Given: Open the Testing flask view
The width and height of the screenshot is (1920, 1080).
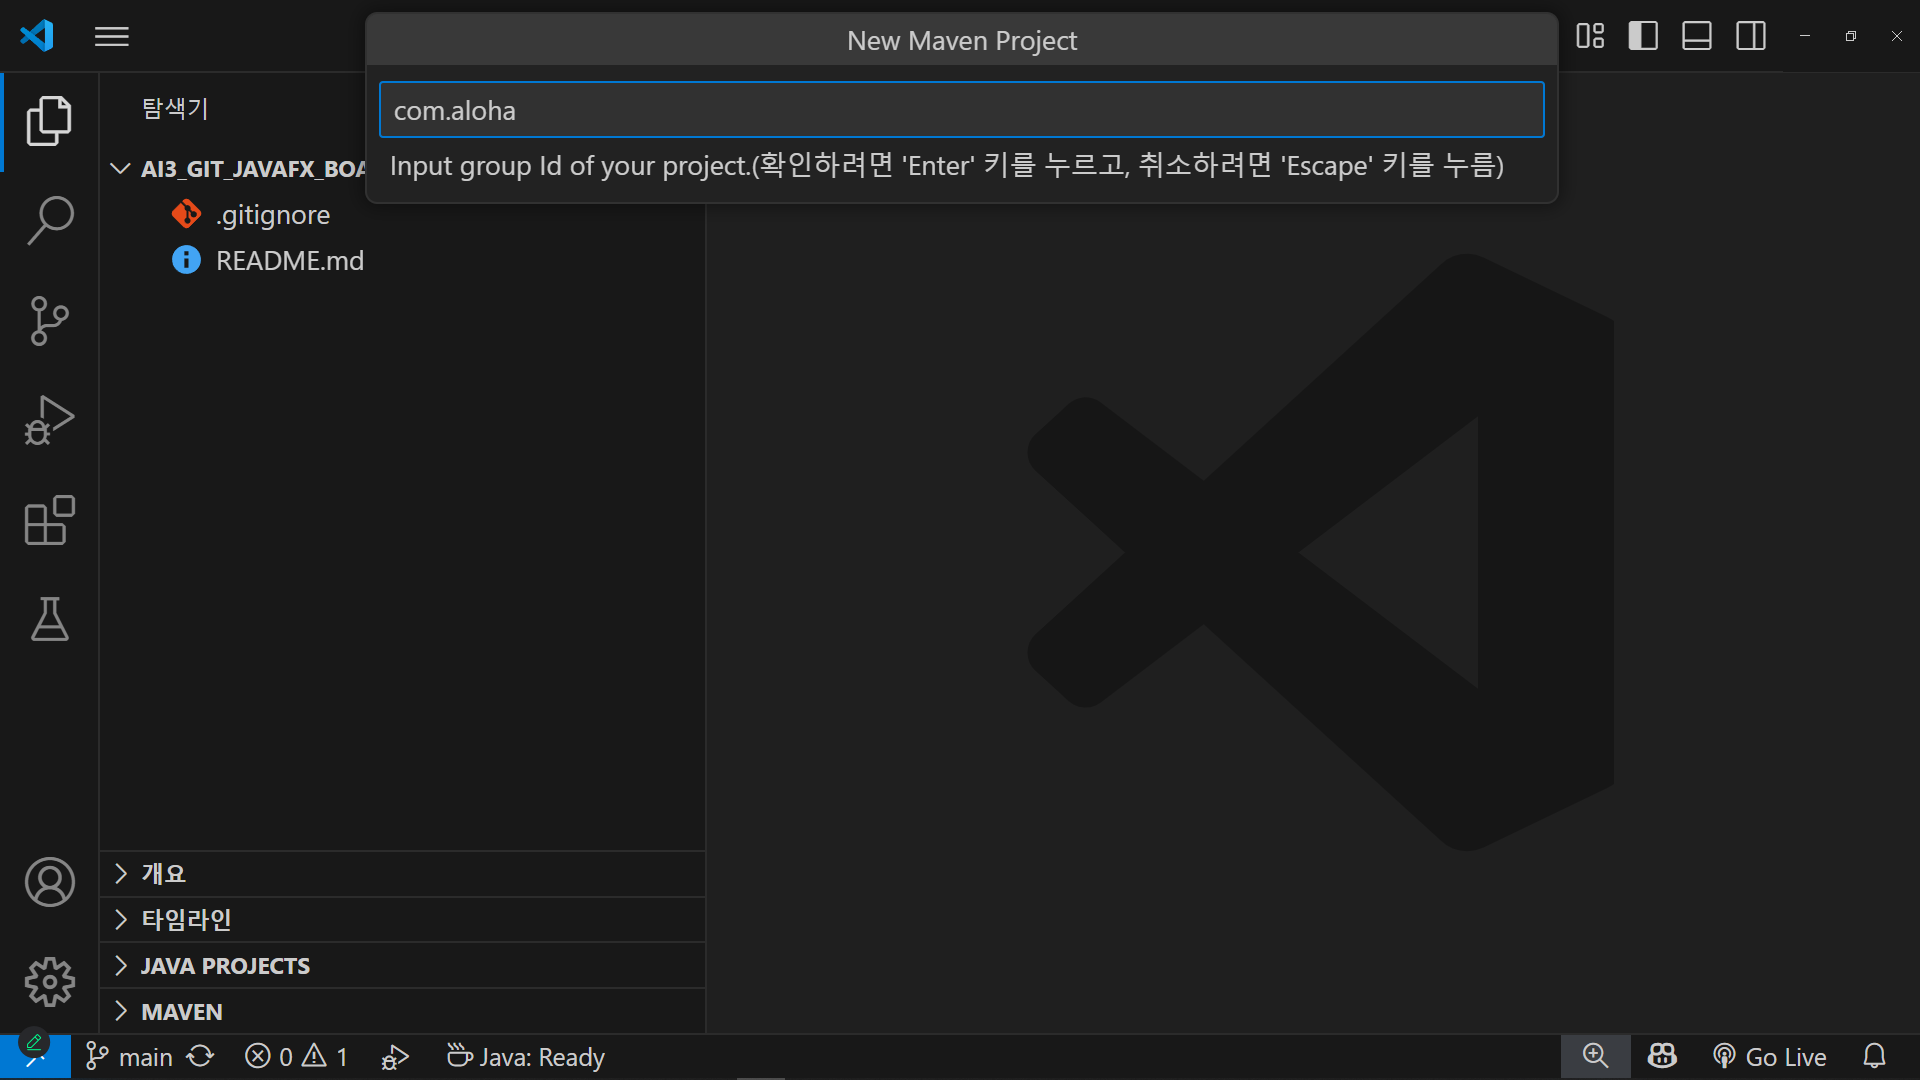Looking at the screenshot, I should pyautogui.click(x=49, y=619).
